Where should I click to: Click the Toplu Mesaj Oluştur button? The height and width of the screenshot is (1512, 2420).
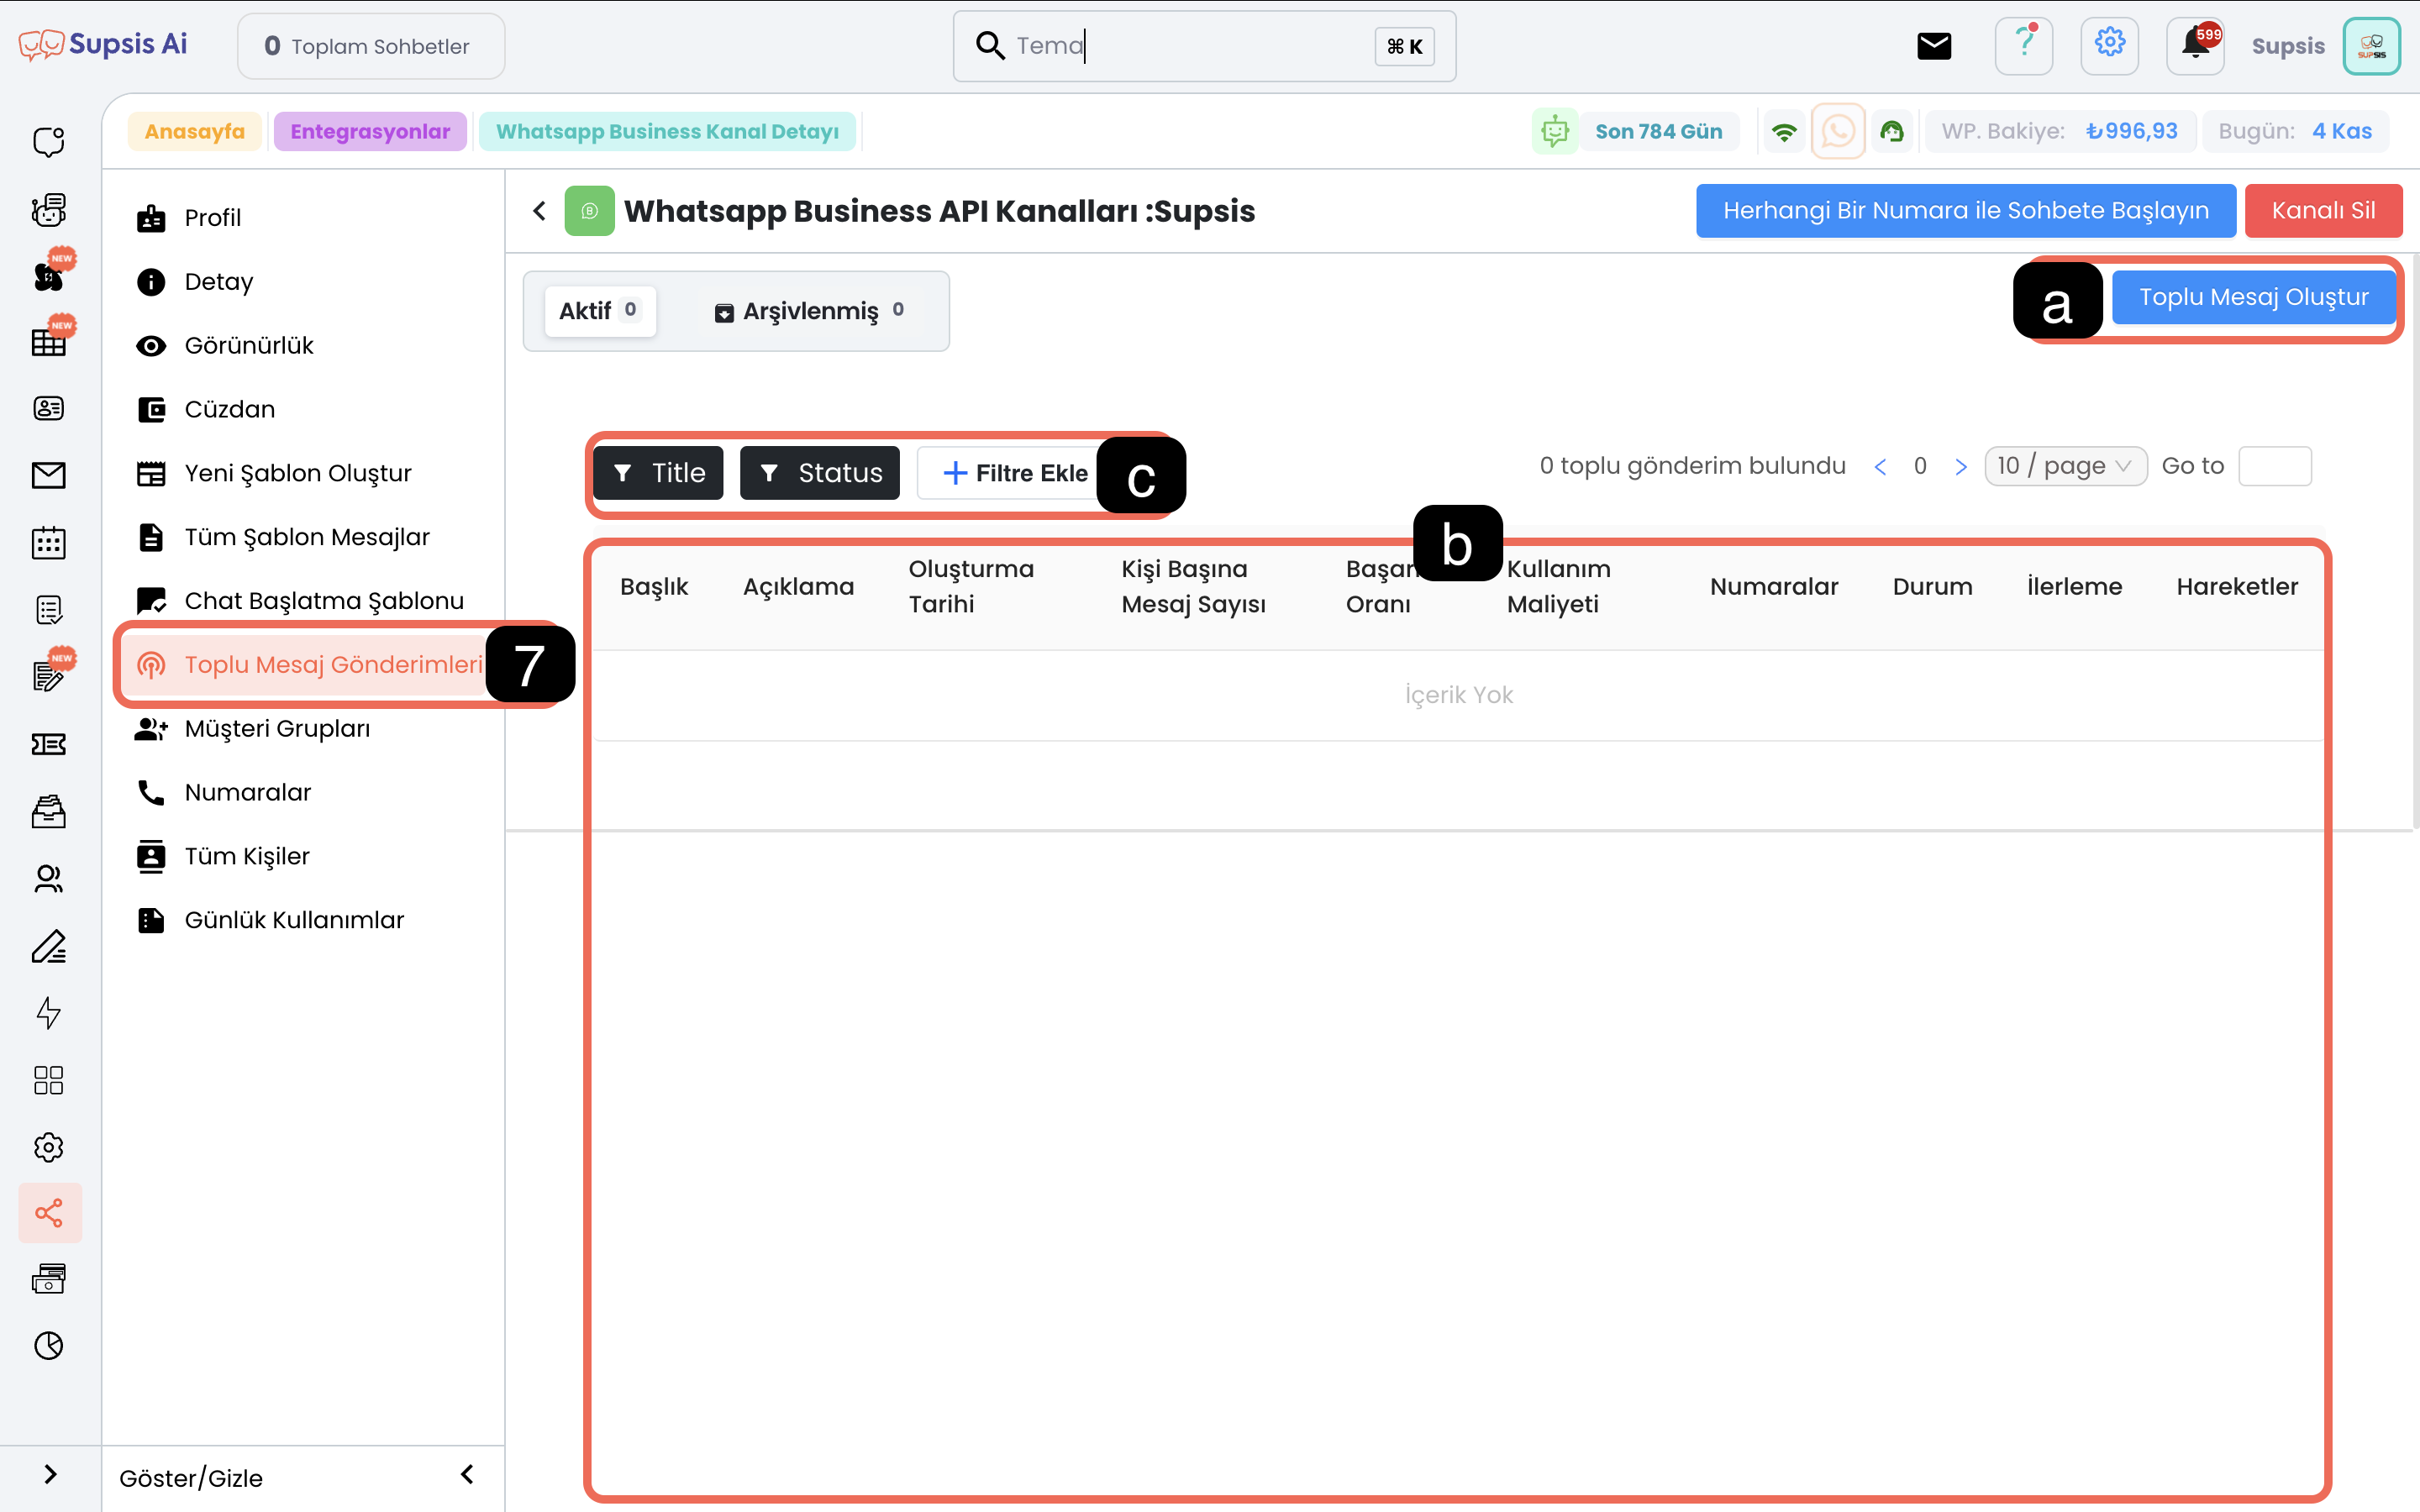[x=2253, y=297]
